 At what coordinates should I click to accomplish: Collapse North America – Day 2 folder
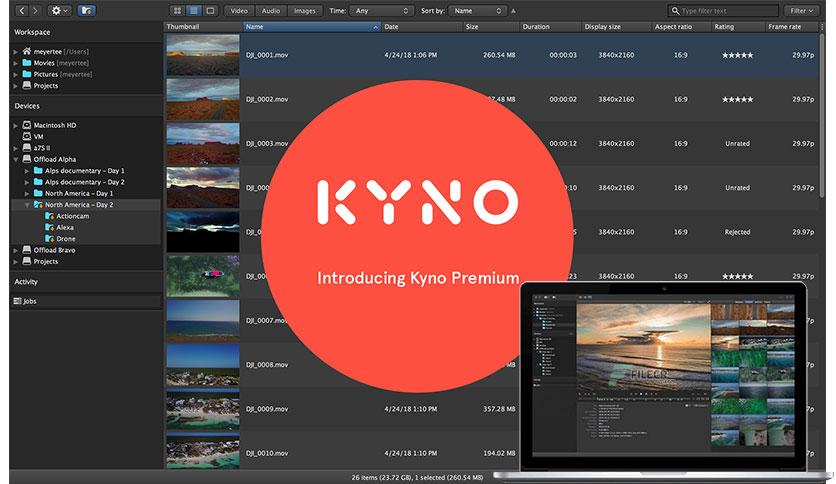coord(27,205)
